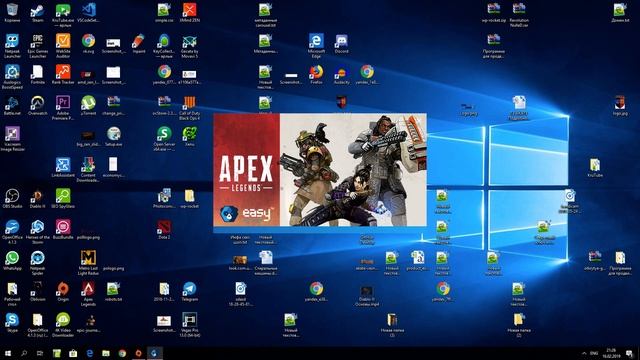Select the OBS Studio desktop icon
This screenshot has width=640, height=360.
click(12, 198)
